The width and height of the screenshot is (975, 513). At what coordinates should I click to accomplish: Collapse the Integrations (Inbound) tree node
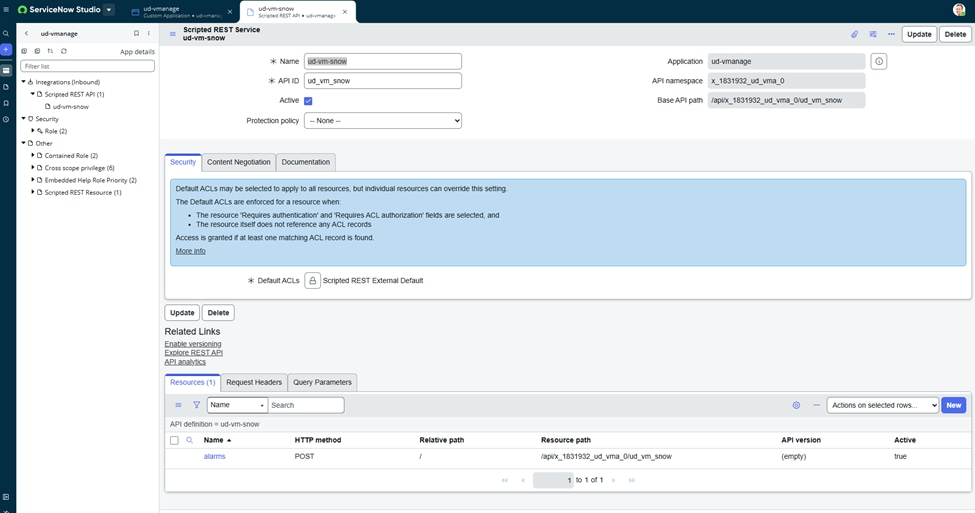pos(24,81)
